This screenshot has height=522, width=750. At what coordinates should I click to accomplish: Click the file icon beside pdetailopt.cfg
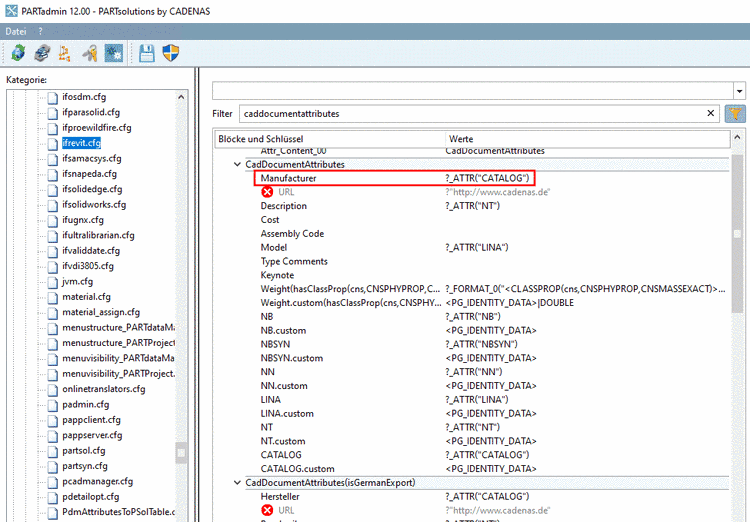[x=53, y=497]
